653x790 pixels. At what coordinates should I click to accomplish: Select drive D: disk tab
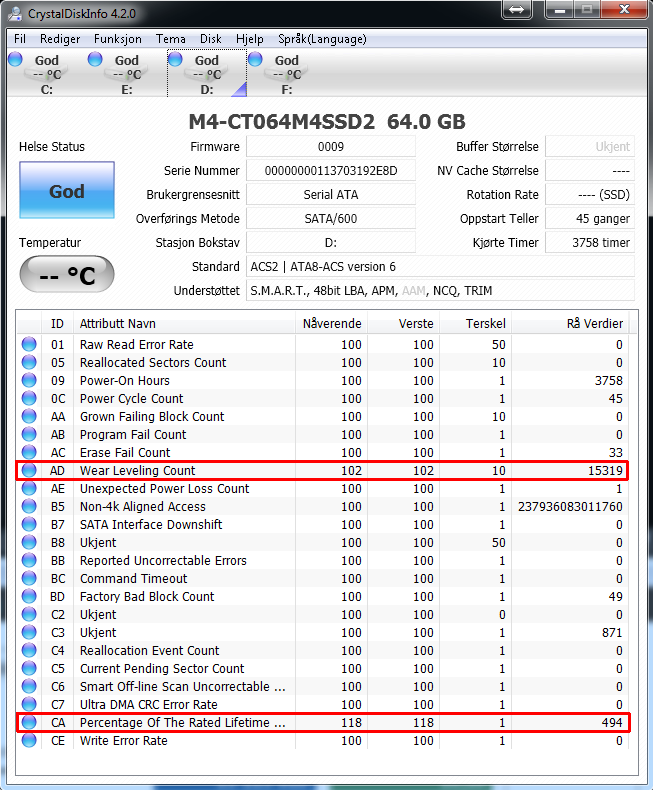tap(207, 73)
